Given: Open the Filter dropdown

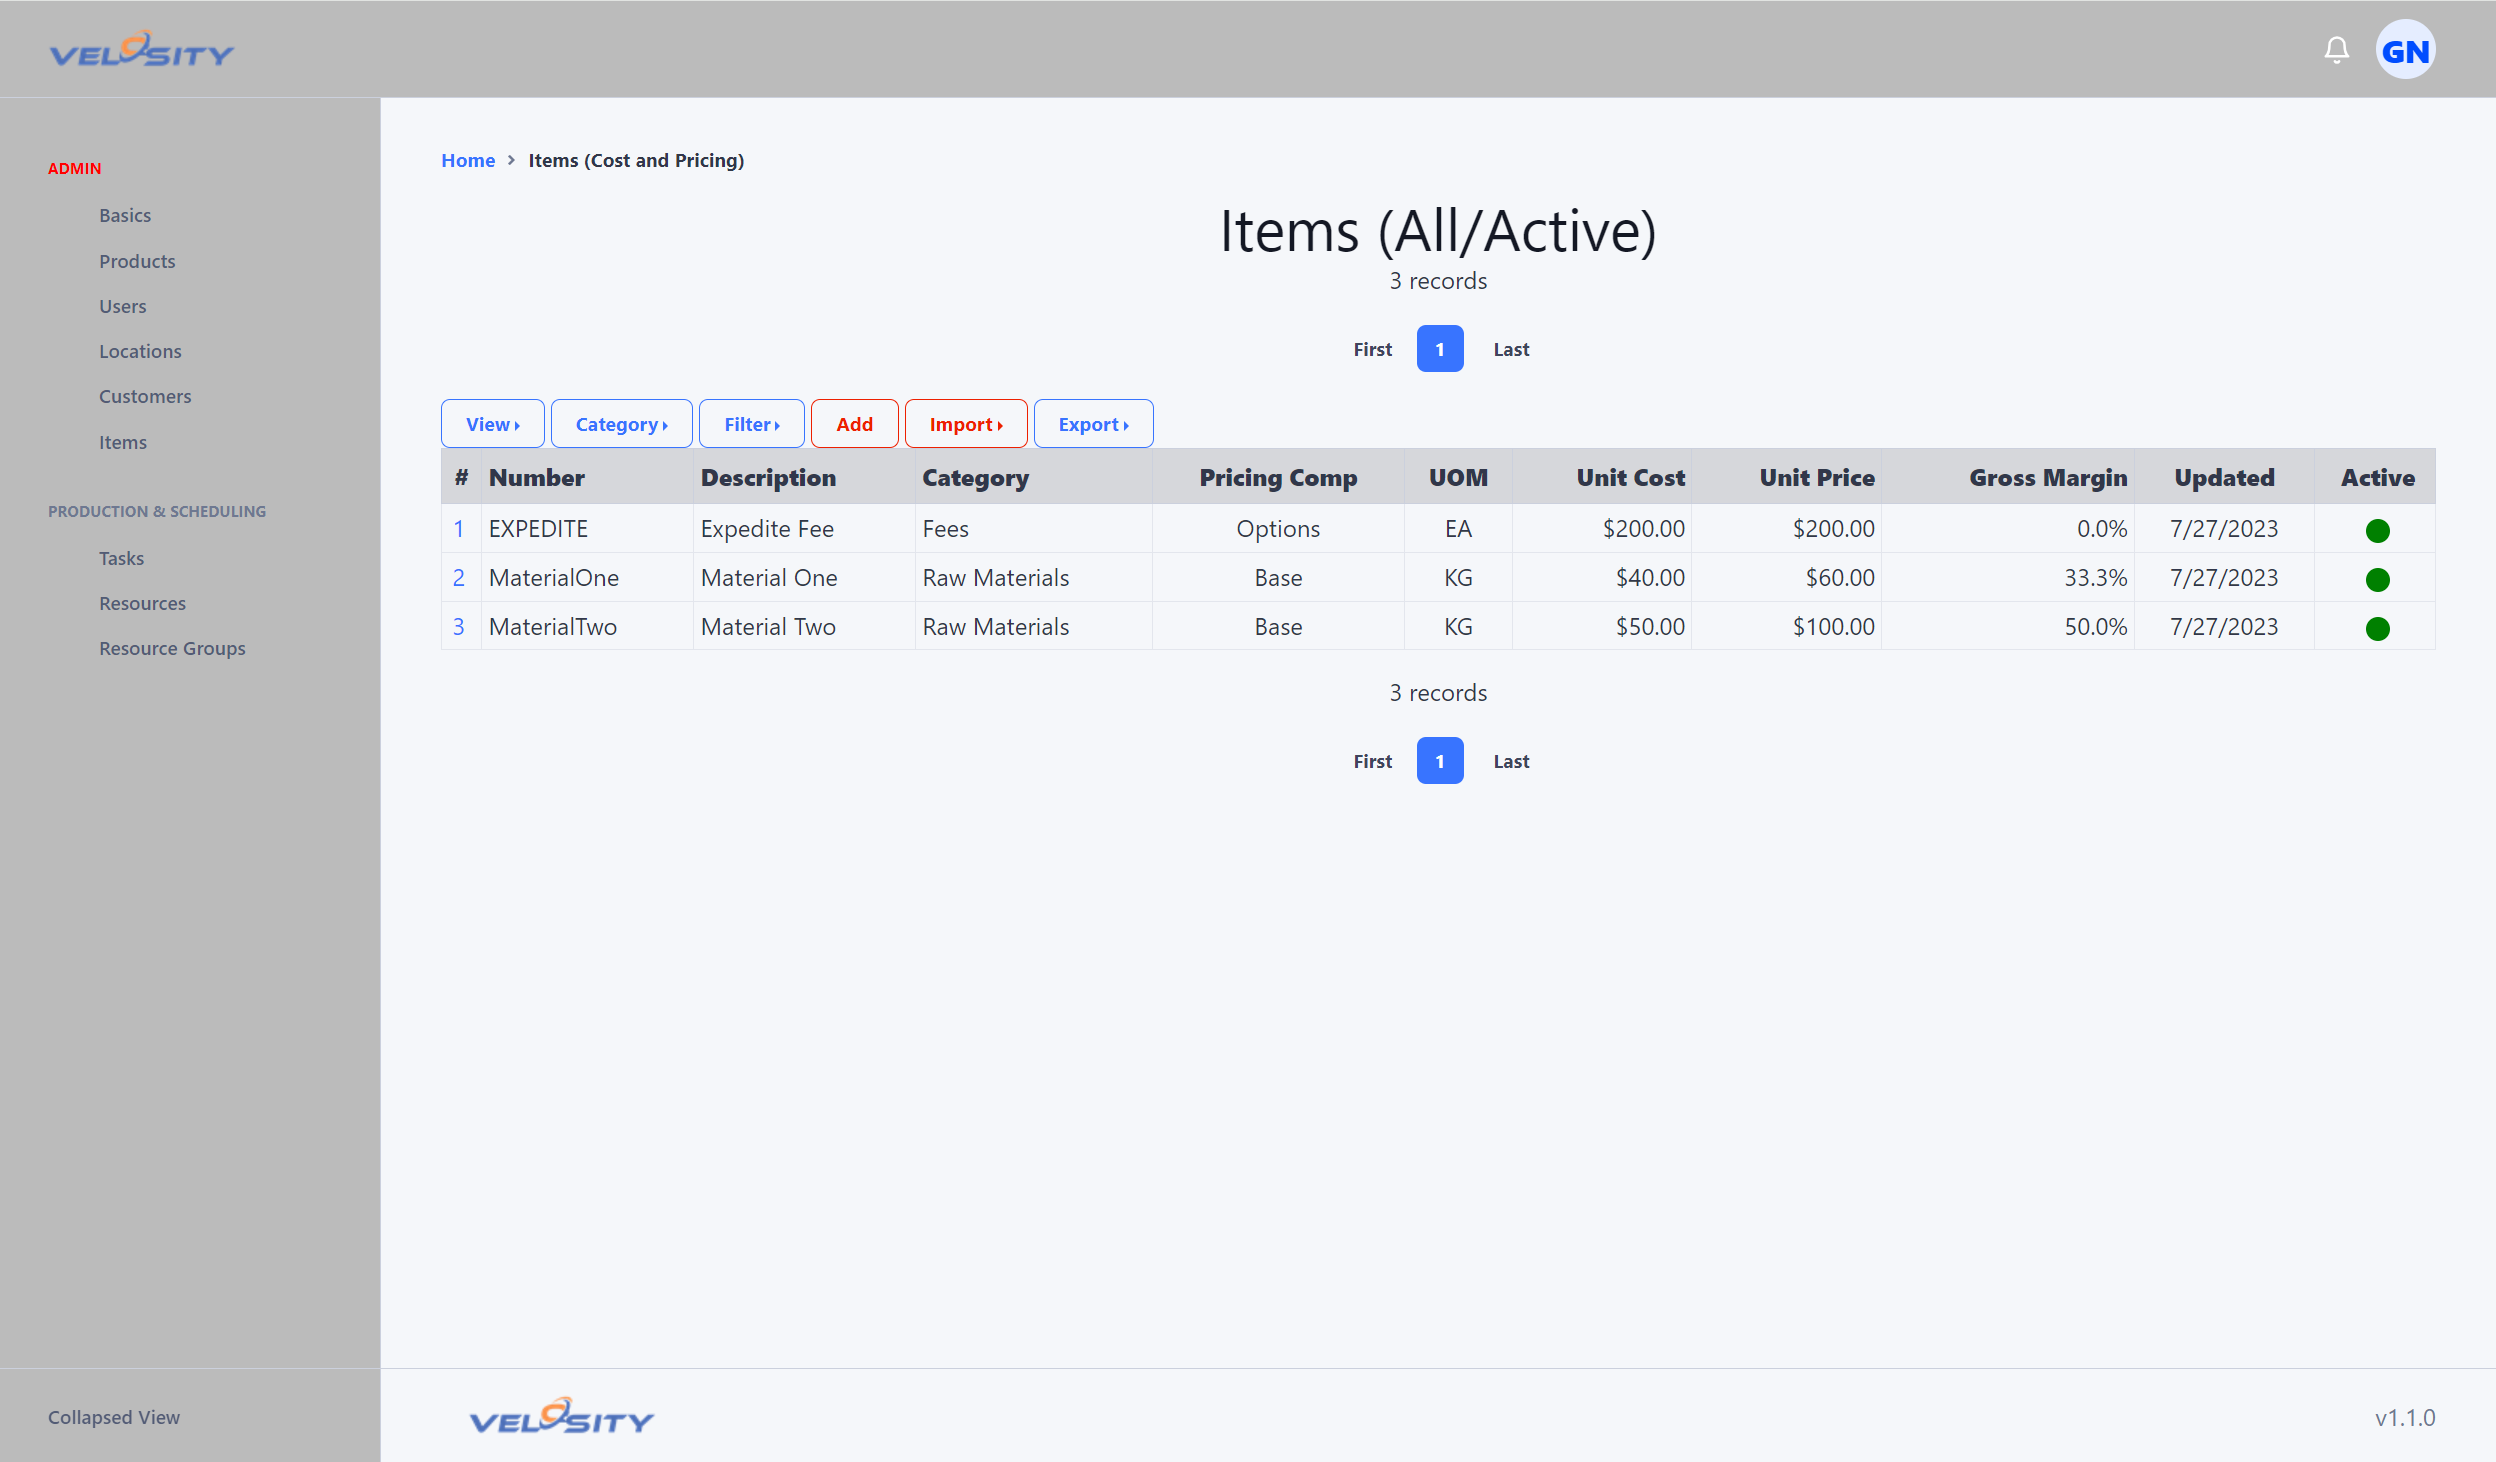Looking at the screenshot, I should pos(752,424).
